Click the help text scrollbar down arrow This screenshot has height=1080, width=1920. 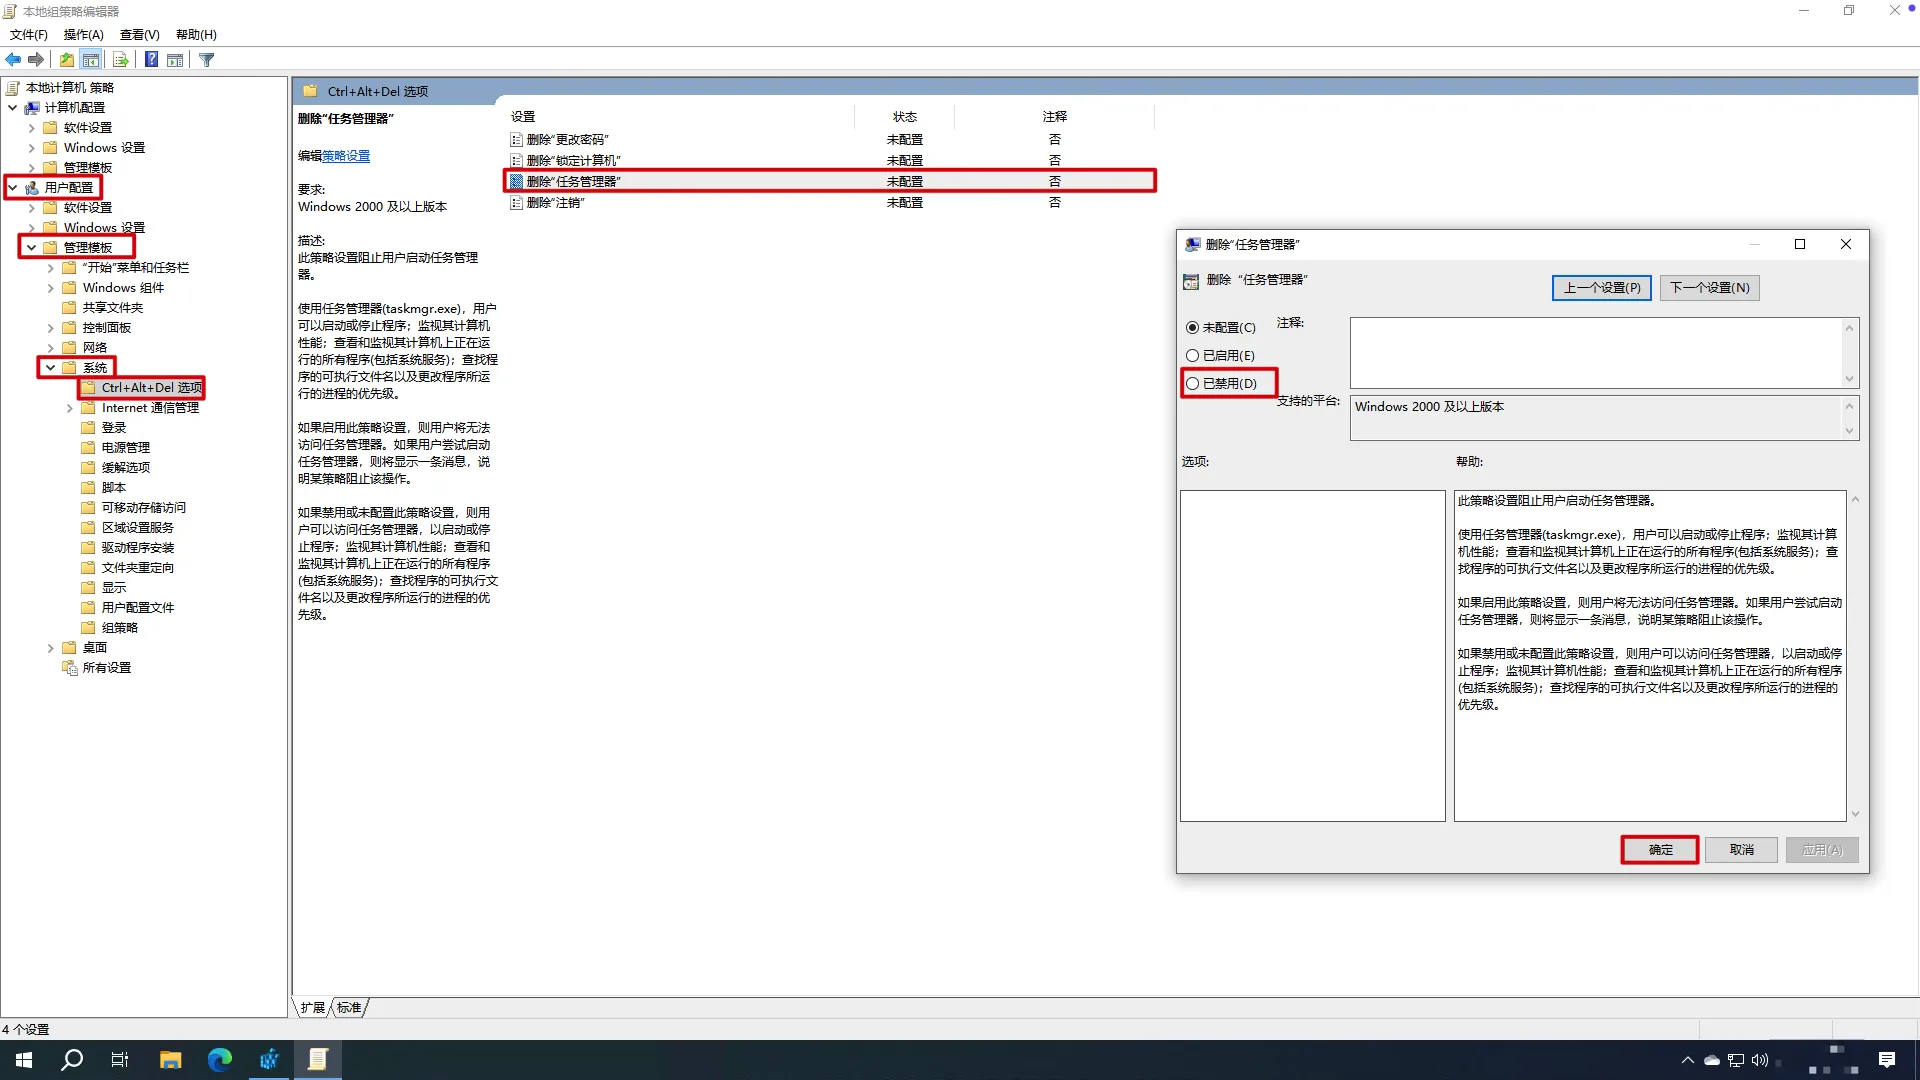point(1855,815)
